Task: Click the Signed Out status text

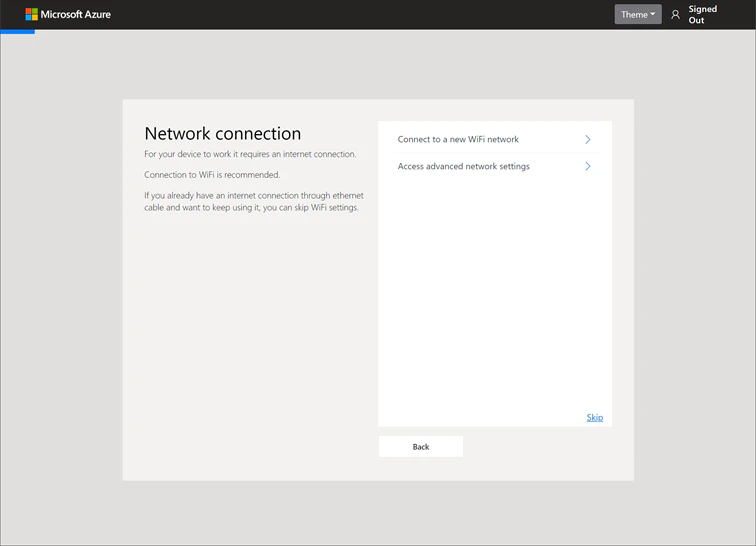Action: (702, 14)
